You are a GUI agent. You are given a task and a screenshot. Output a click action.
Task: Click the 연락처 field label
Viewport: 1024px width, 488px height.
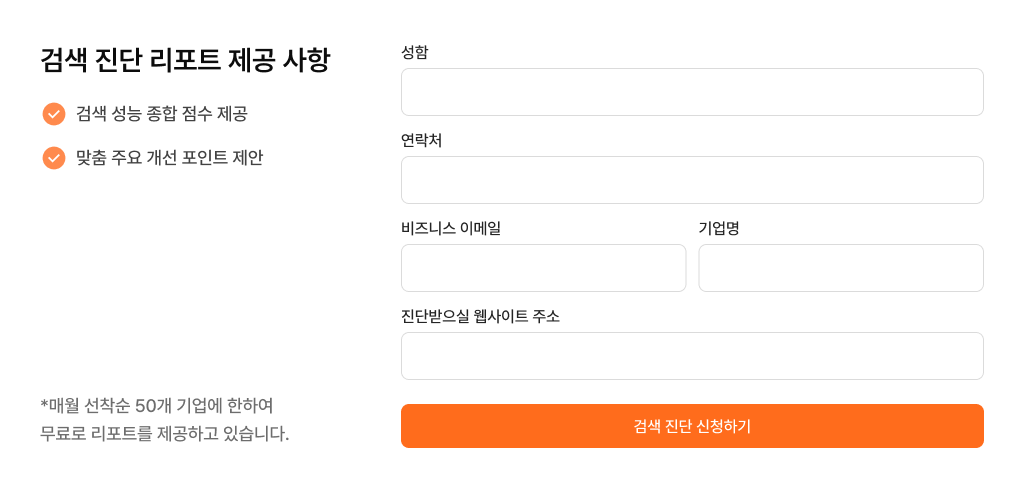(421, 140)
